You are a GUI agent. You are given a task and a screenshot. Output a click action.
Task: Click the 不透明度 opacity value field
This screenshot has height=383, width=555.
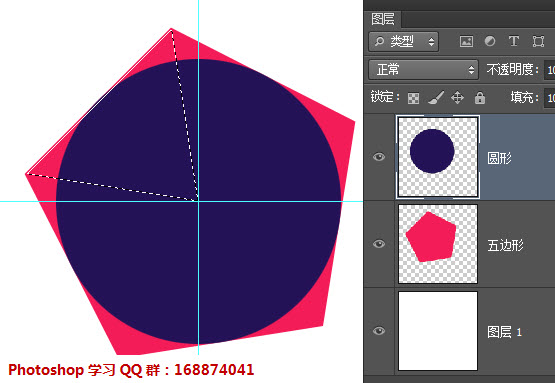click(x=550, y=70)
